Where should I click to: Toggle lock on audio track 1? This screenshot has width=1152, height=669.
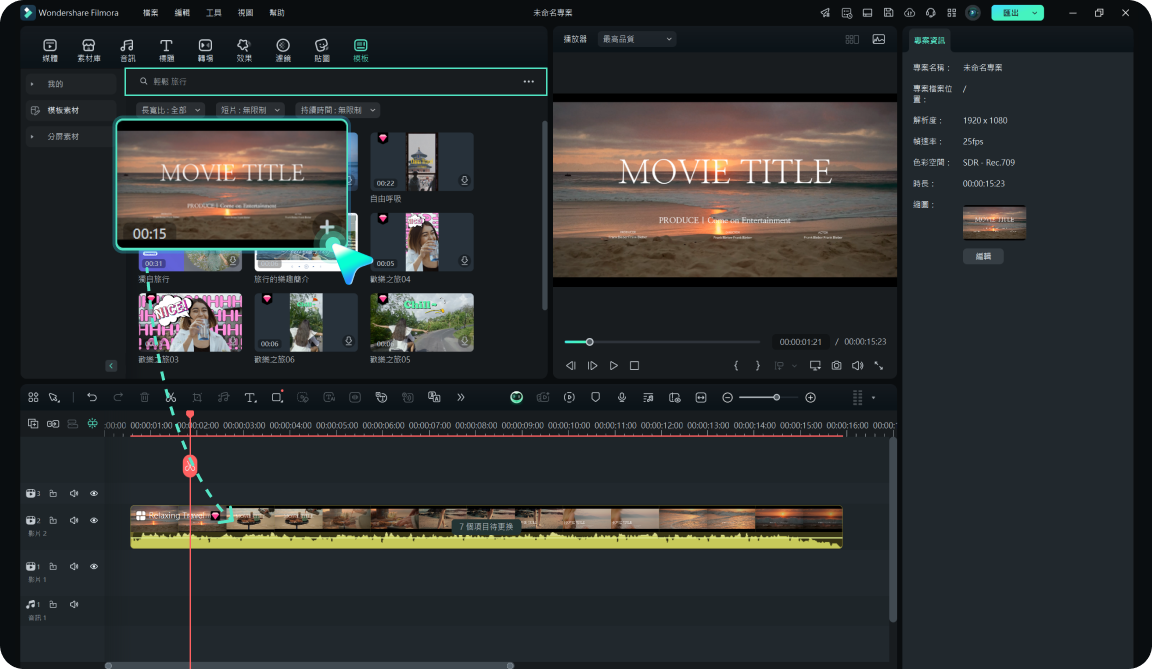[x=53, y=604]
